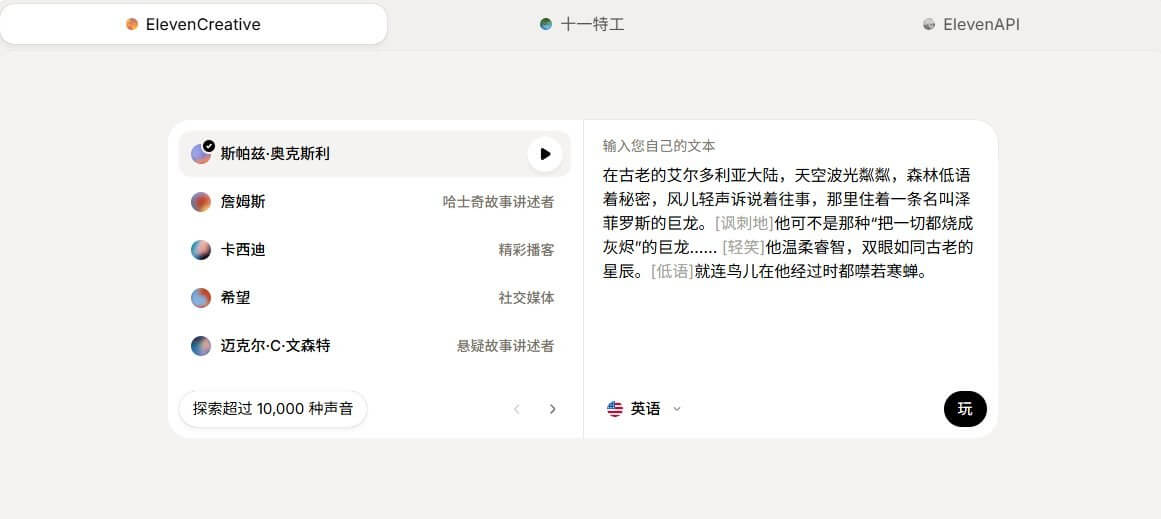Click the 希望 voice avatar
1161x519 pixels.
point(201,298)
